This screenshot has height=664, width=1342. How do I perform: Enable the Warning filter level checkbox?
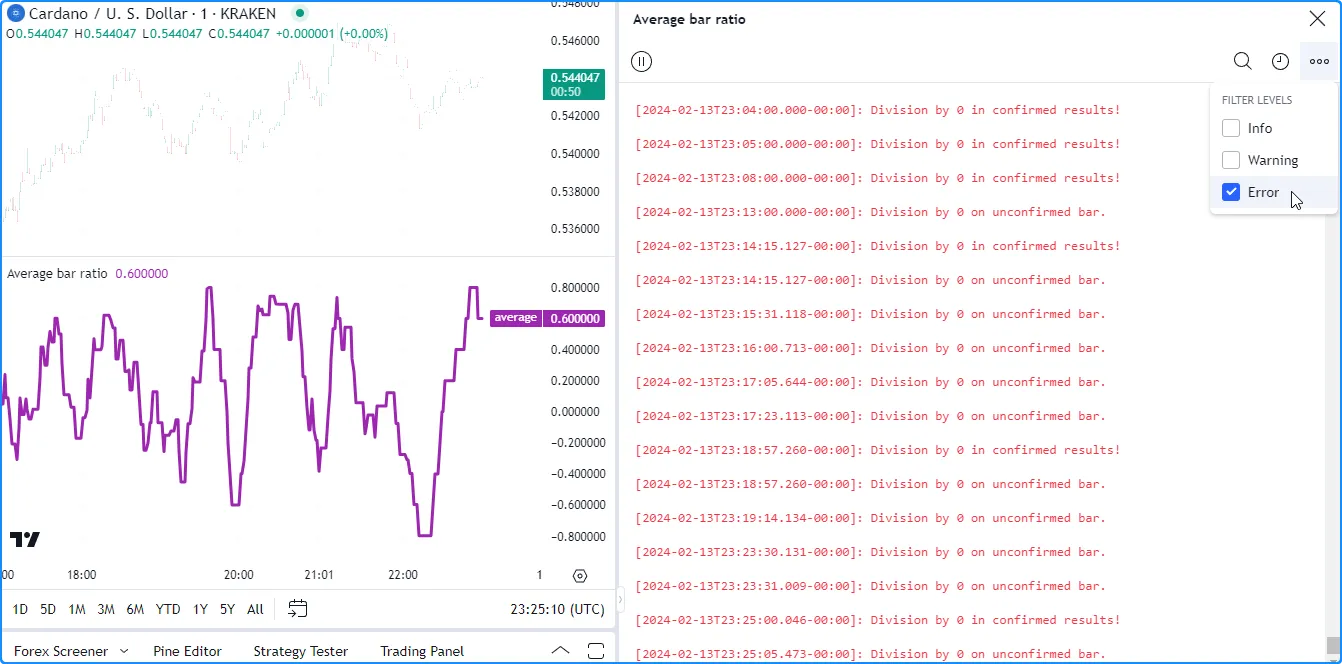pyautogui.click(x=1231, y=160)
